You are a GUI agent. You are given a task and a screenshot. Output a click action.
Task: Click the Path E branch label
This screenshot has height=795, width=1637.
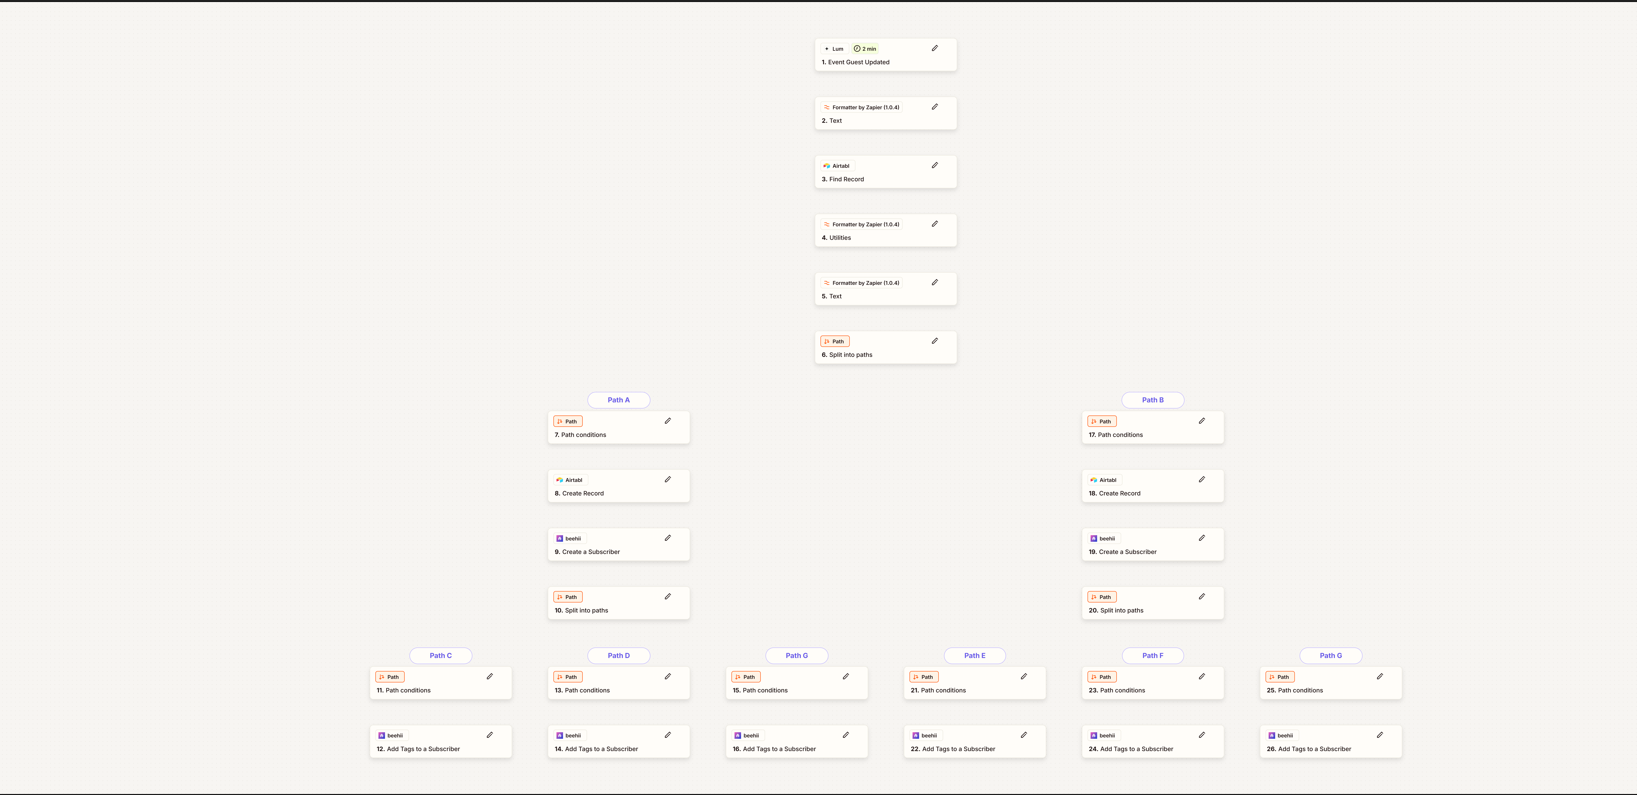point(975,656)
